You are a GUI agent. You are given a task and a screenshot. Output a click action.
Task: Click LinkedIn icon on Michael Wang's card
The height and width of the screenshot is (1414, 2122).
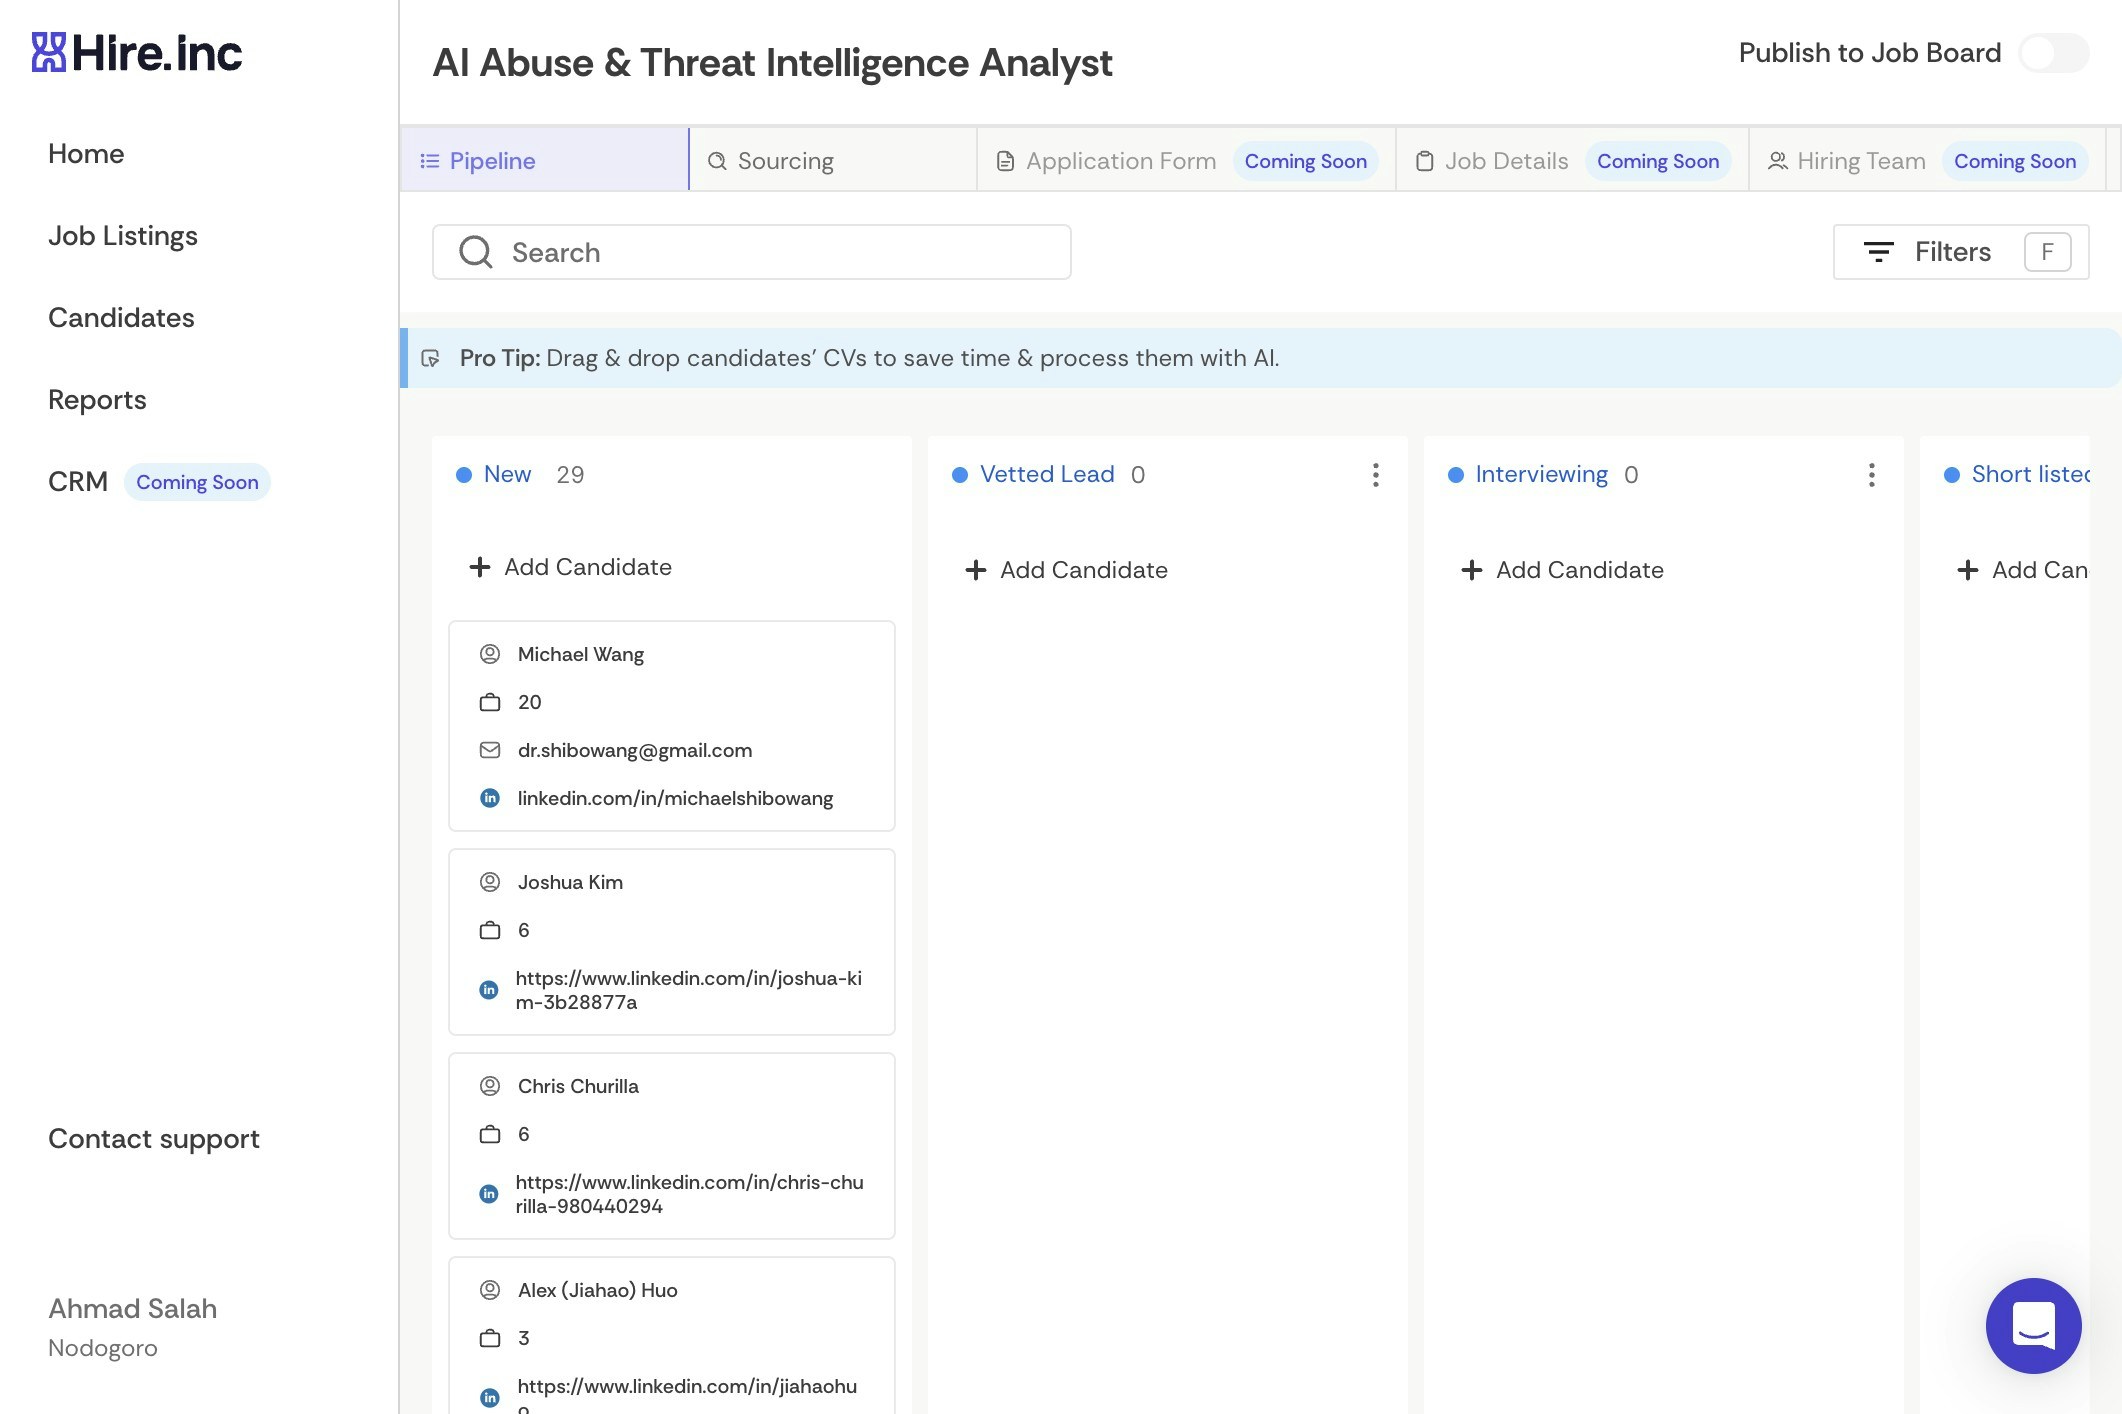[490, 798]
